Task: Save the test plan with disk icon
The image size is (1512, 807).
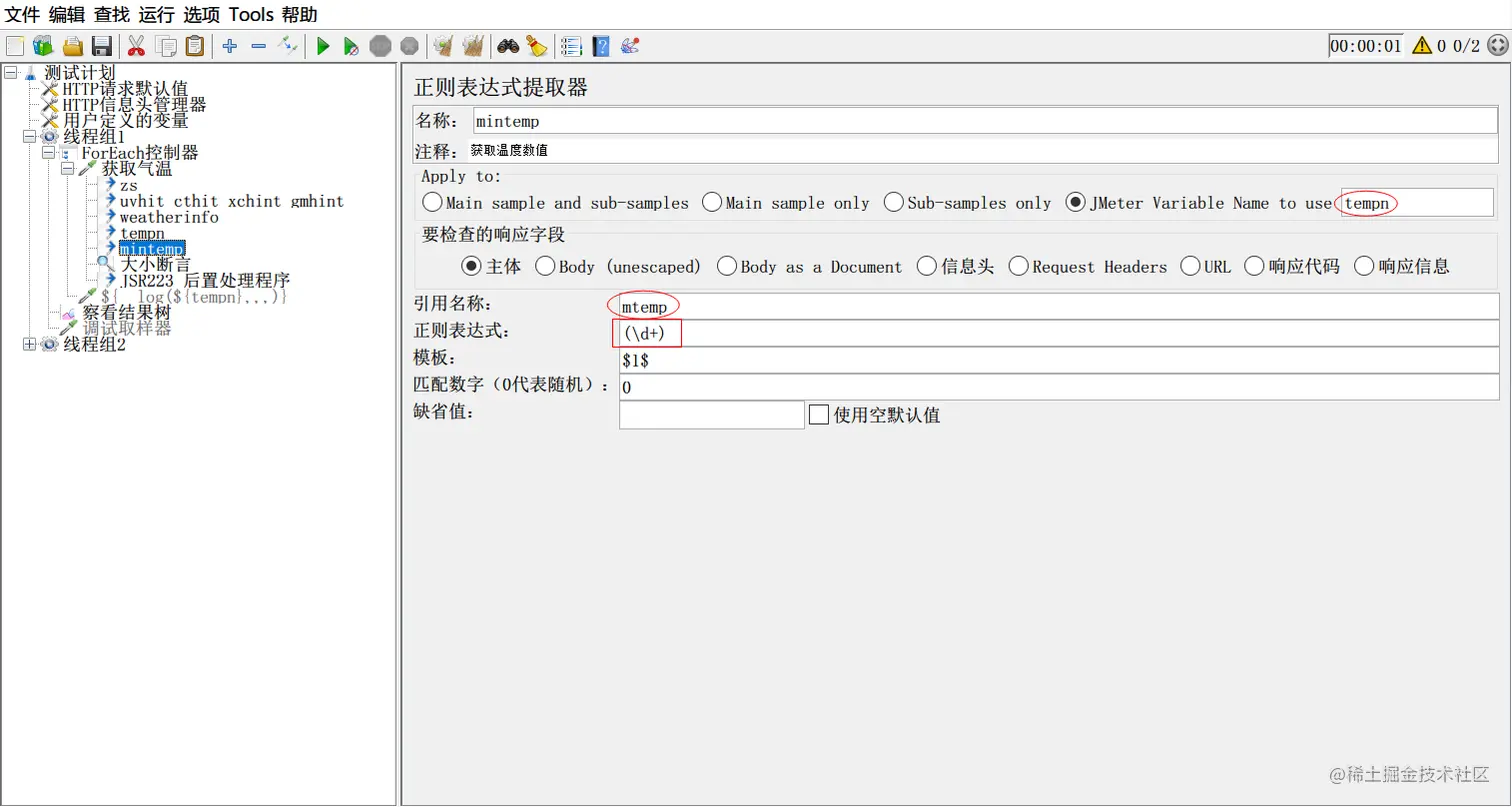Action: 101,45
